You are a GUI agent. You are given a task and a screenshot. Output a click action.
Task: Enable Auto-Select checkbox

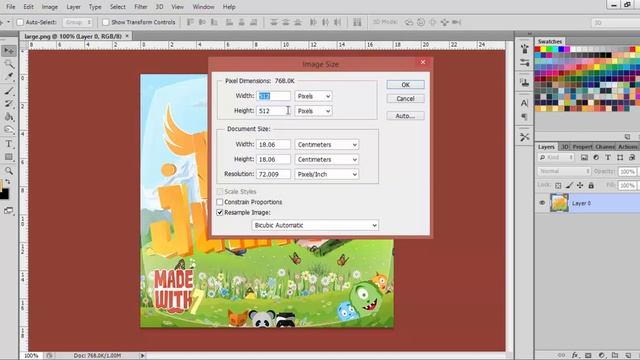tap(20, 22)
